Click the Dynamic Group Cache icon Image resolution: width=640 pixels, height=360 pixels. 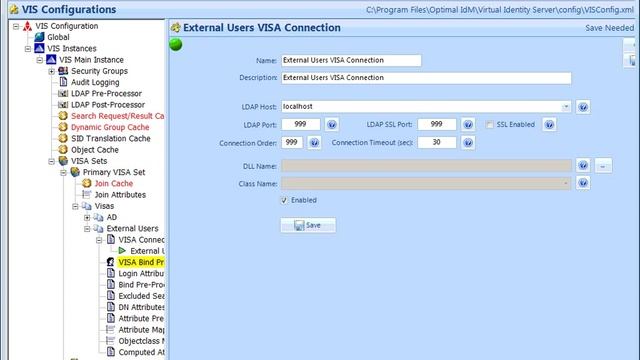(x=63, y=127)
